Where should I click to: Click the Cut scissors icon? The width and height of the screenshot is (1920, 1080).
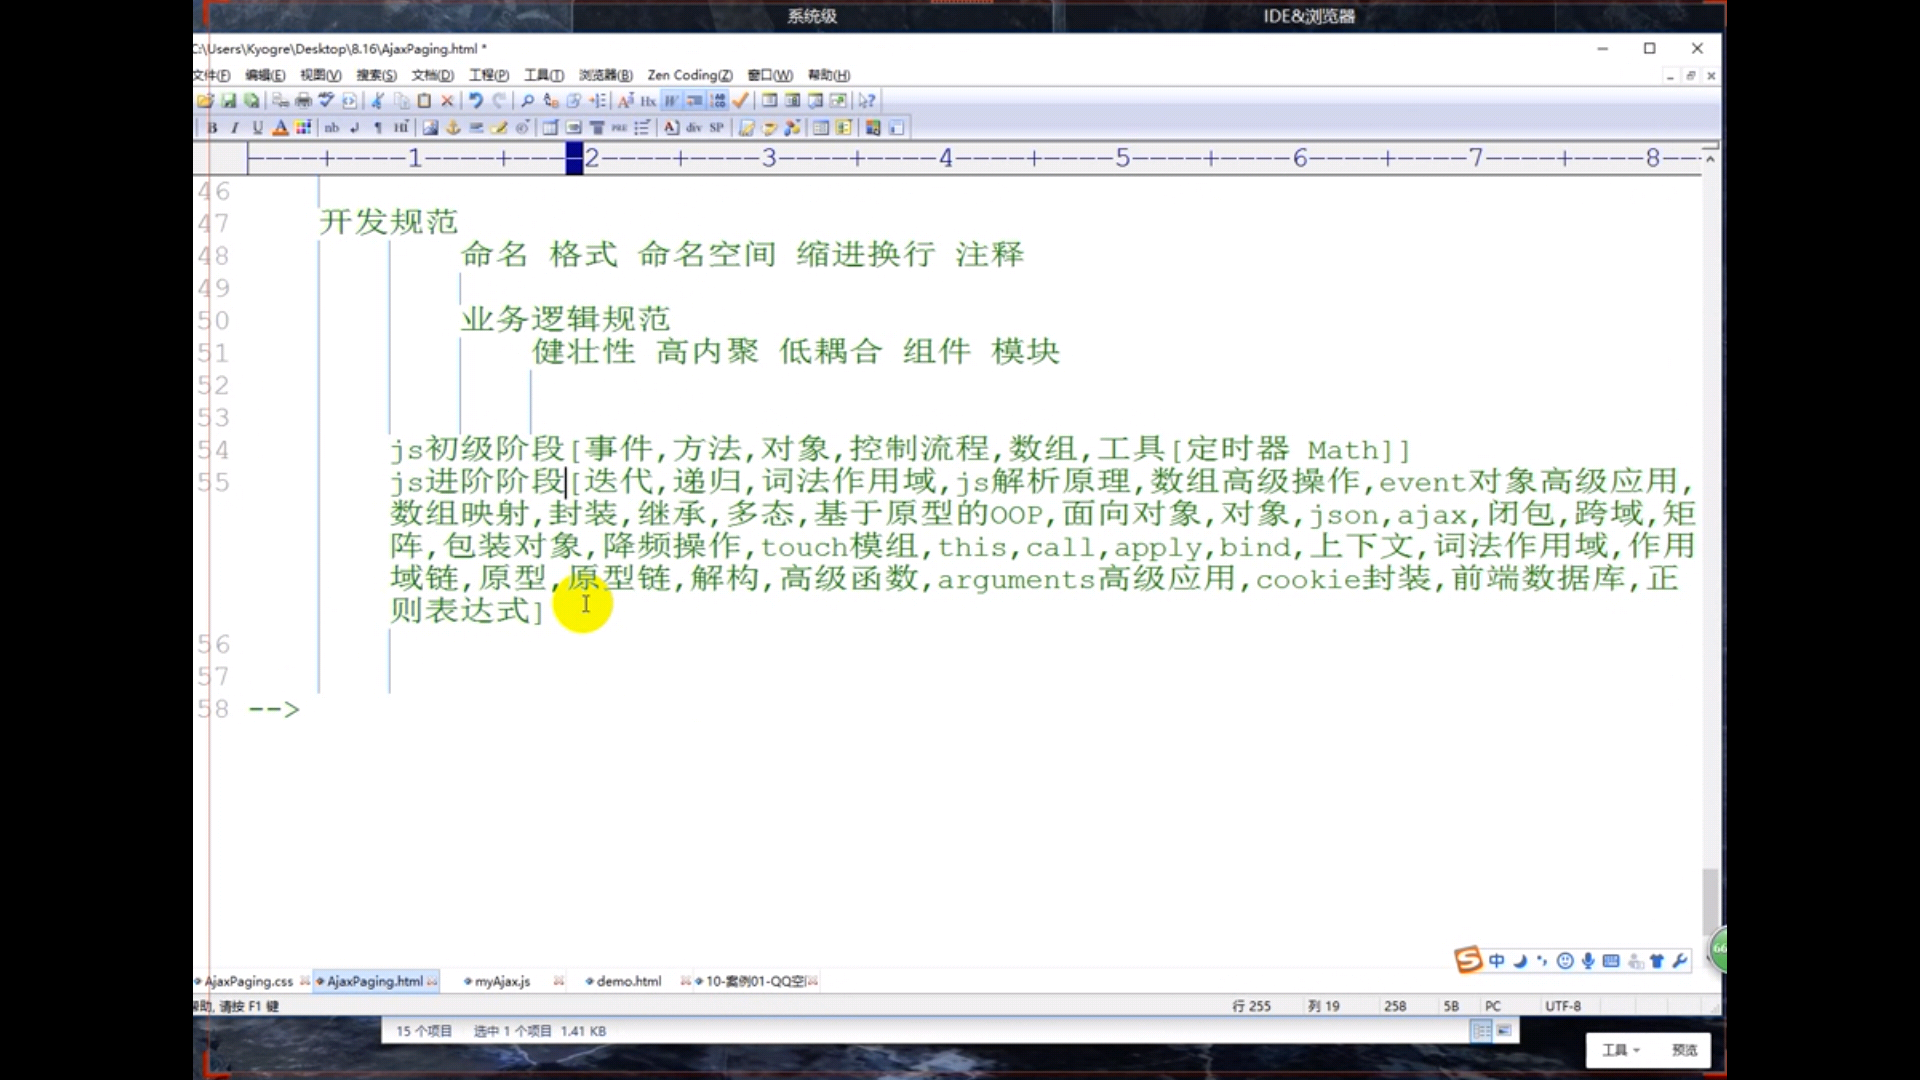point(377,101)
